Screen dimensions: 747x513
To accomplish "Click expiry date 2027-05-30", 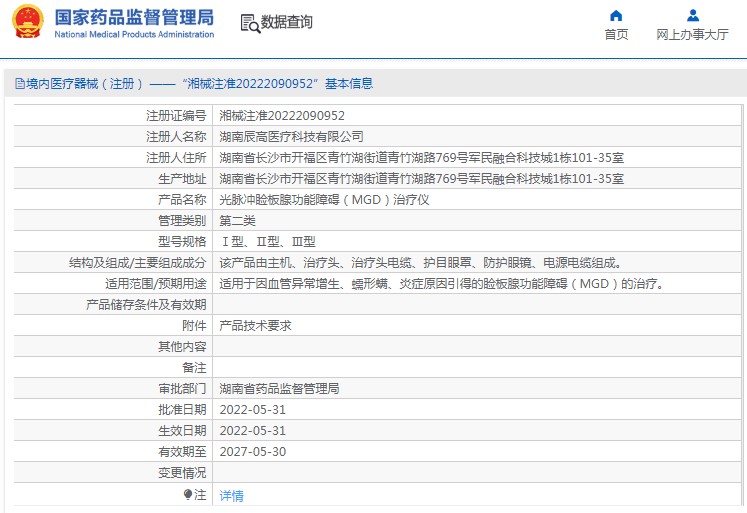I will (x=252, y=452).
